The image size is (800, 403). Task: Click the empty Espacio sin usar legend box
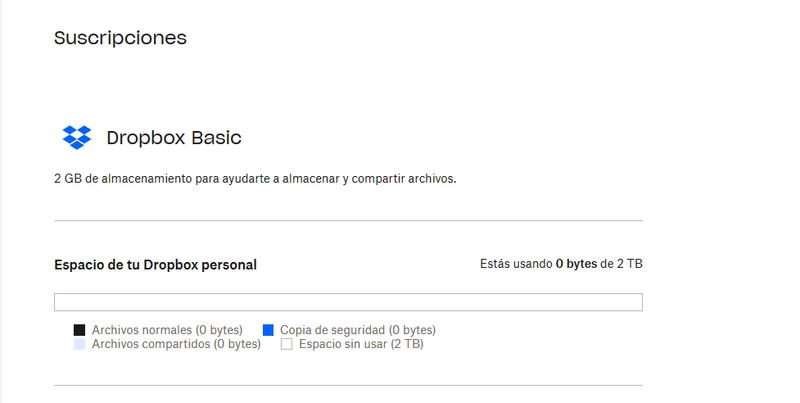click(287, 344)
